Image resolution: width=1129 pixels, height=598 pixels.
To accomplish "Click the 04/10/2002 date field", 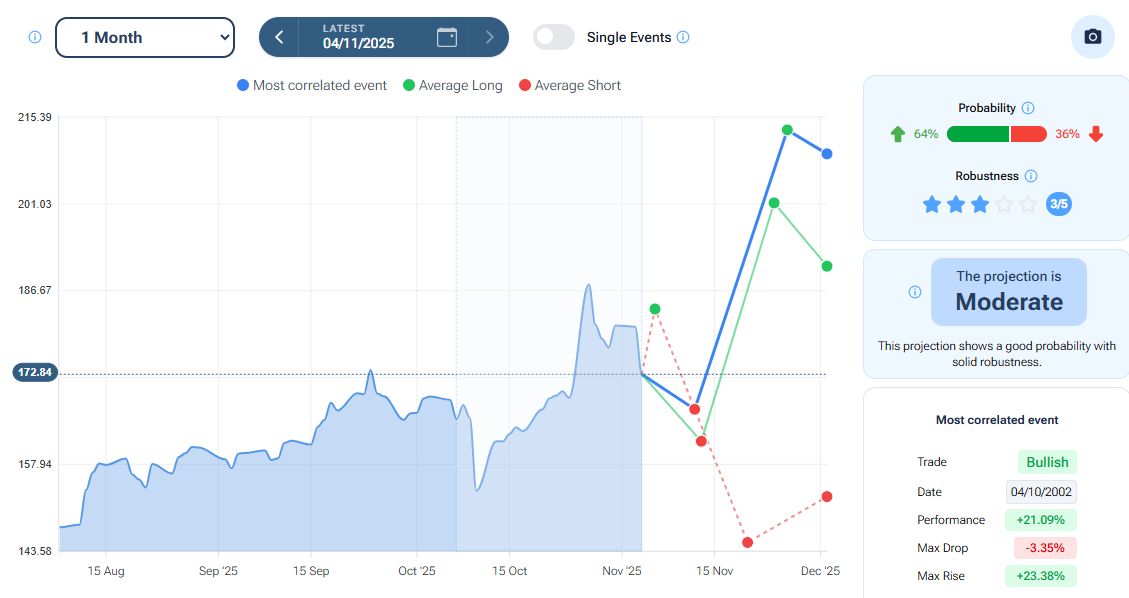I will click(1041, 492).
